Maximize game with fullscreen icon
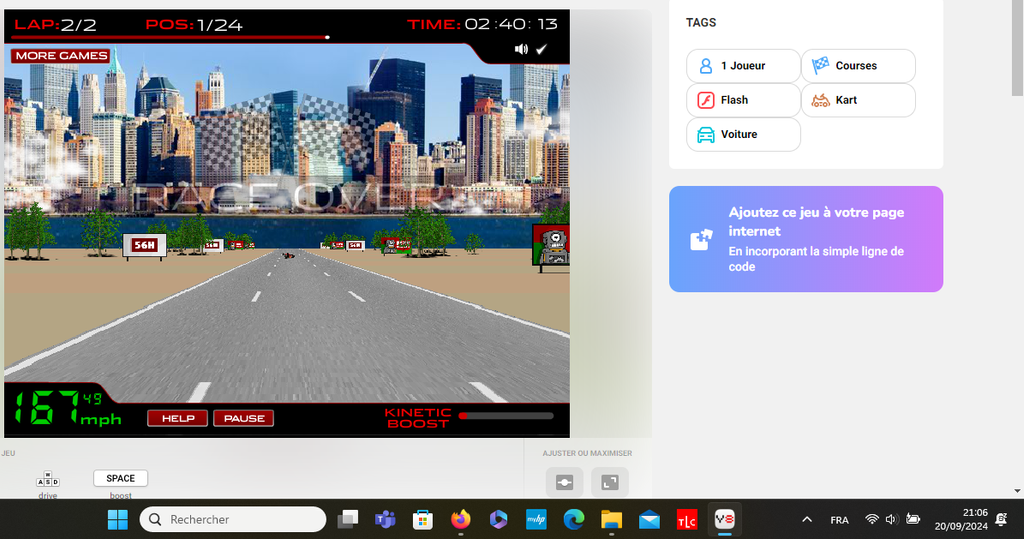 point(610,482)
